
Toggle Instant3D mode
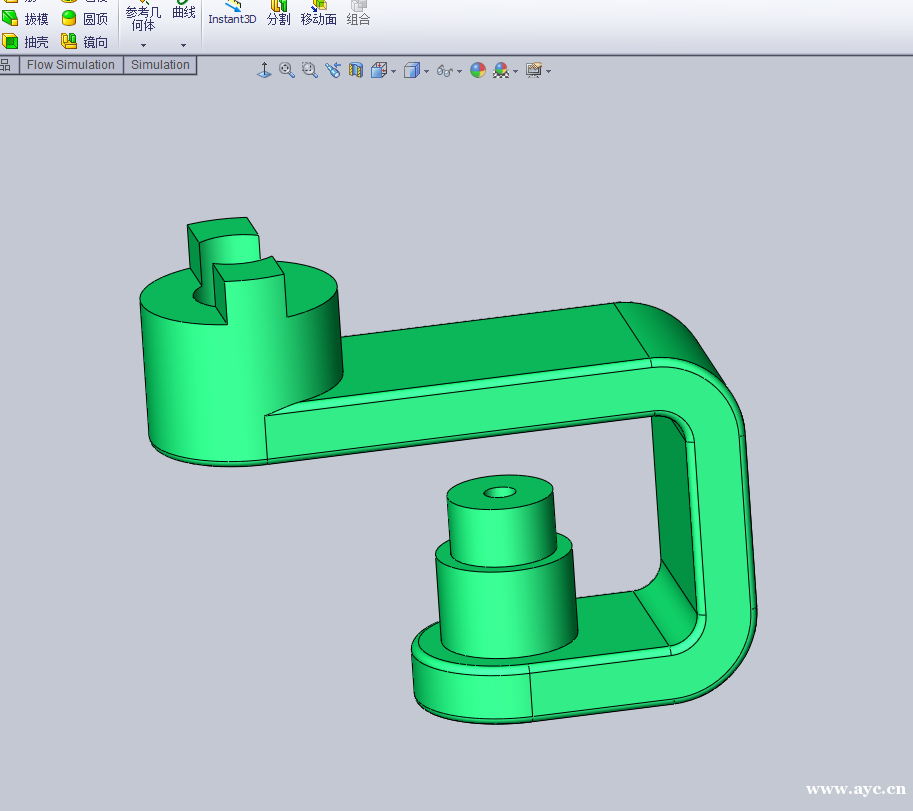coord(232,13)
